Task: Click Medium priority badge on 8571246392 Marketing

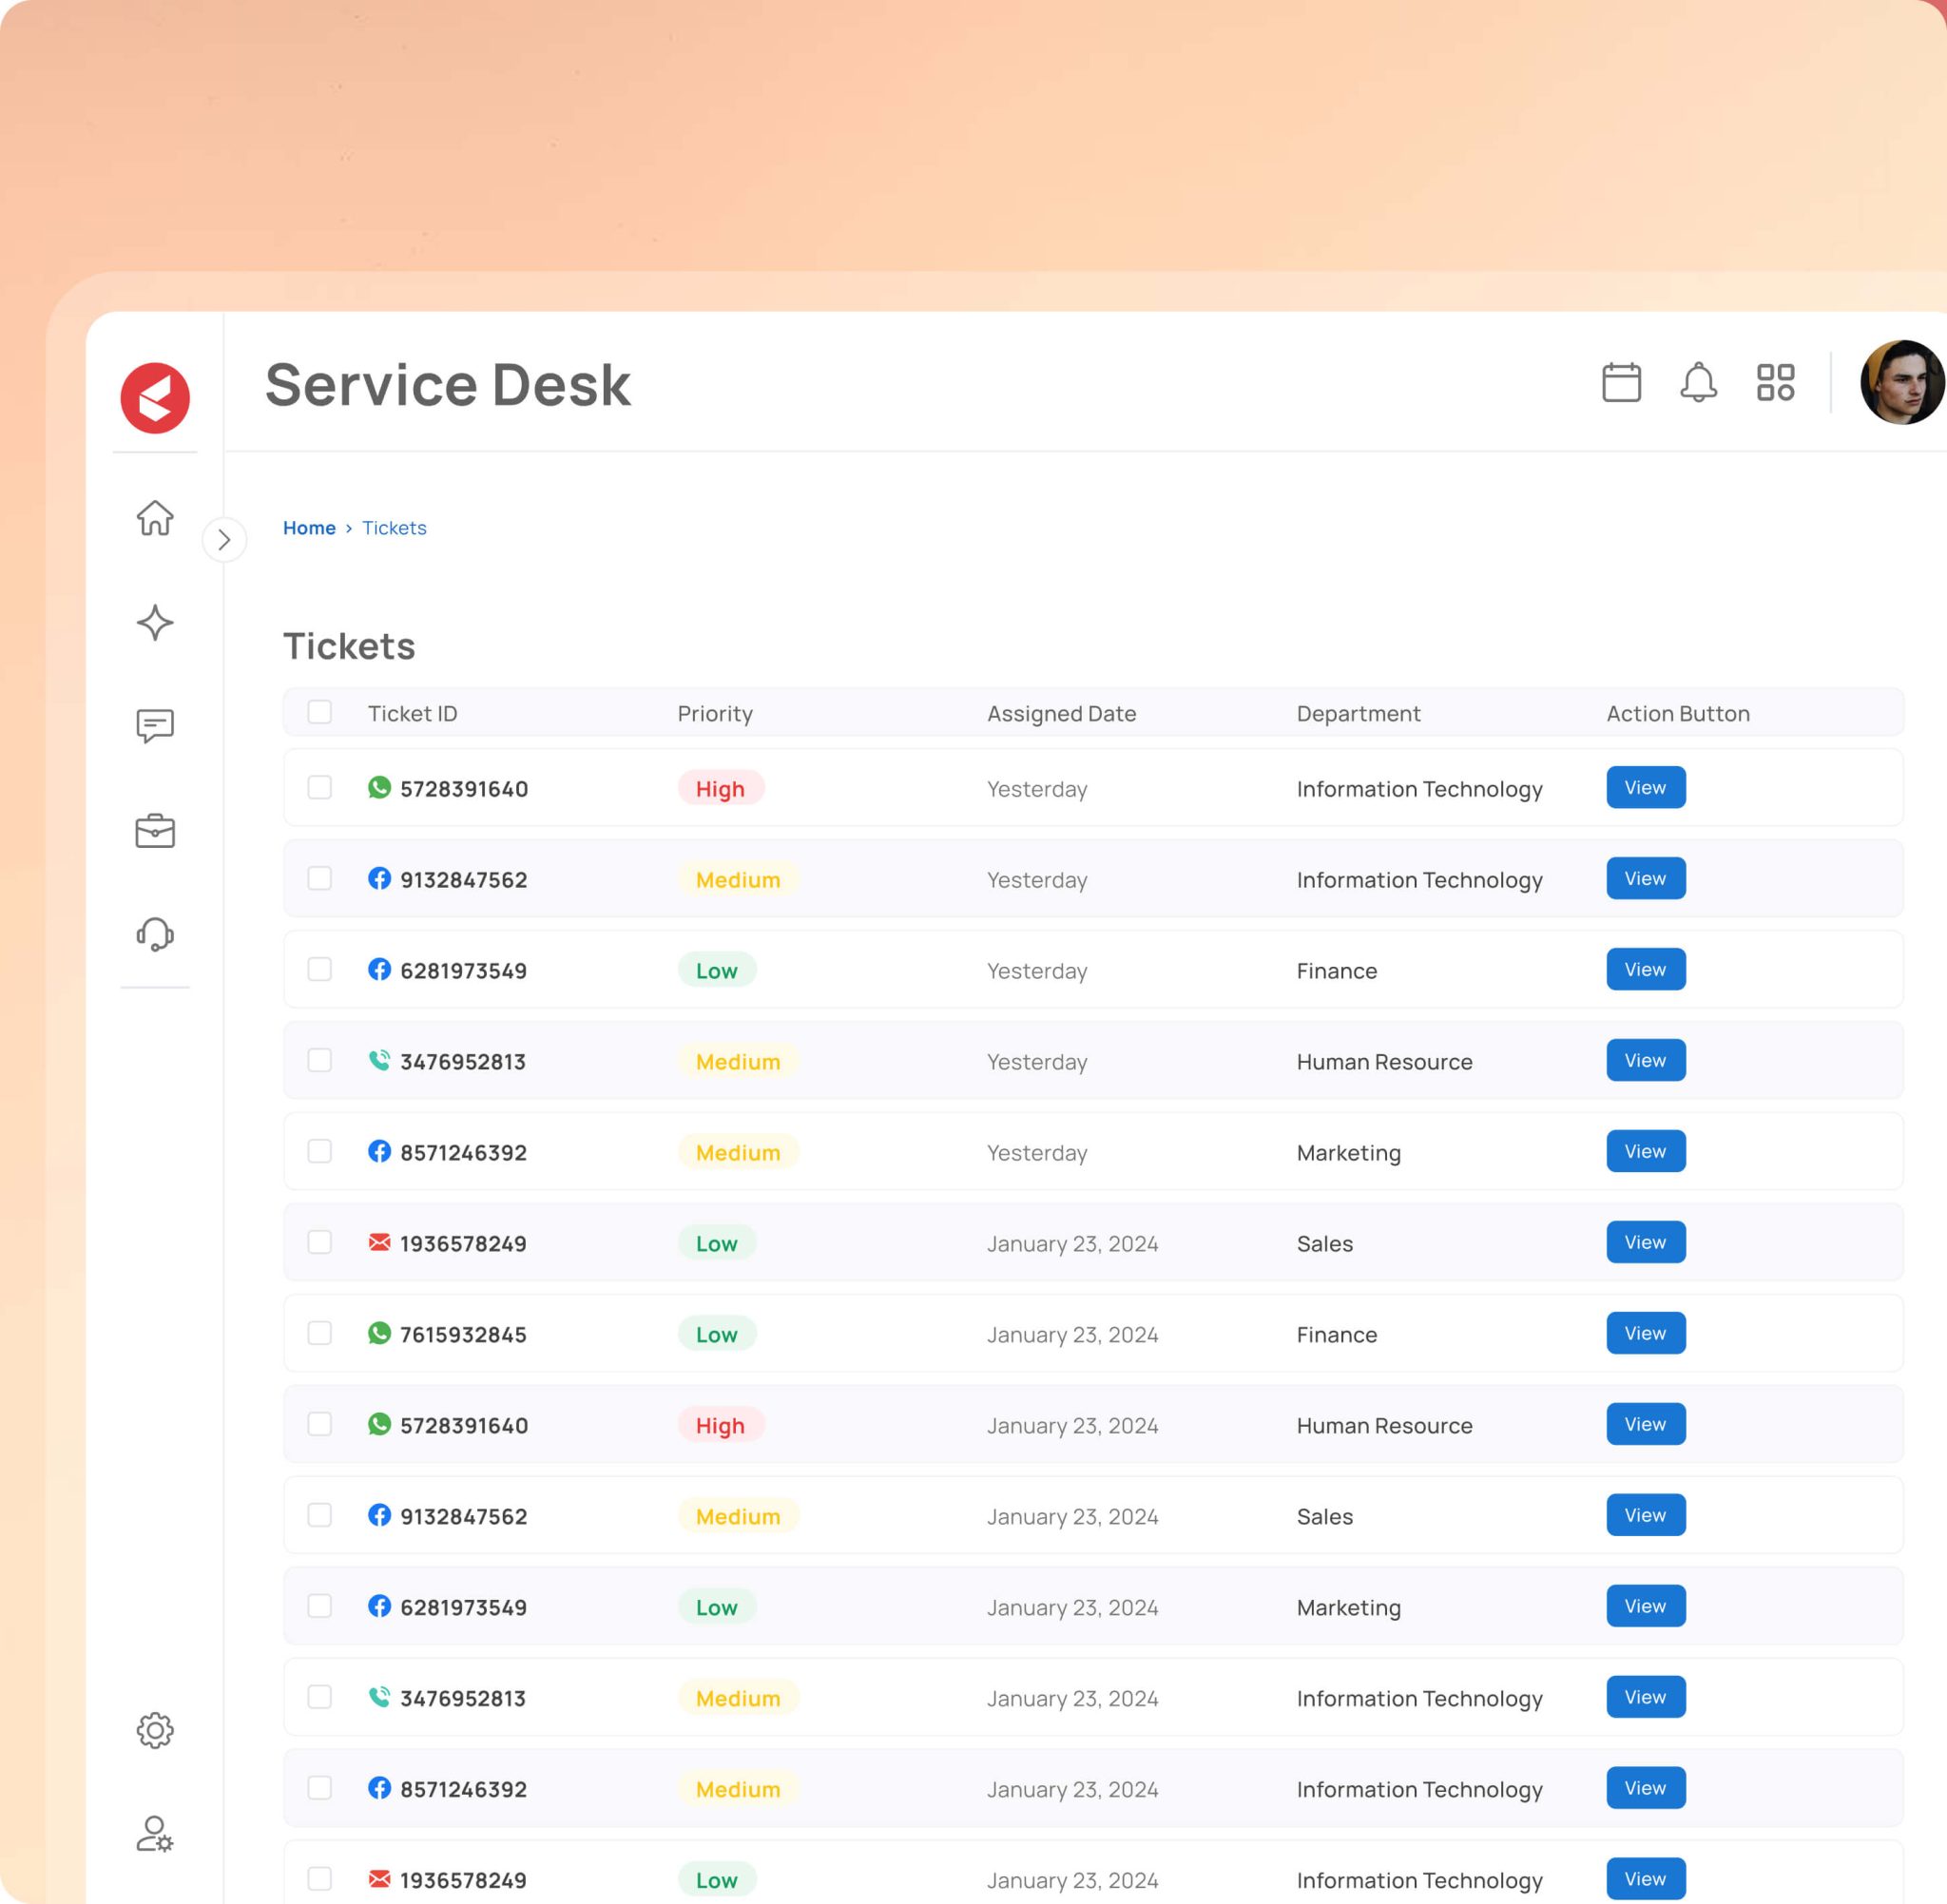Action: pos(738,1152)
